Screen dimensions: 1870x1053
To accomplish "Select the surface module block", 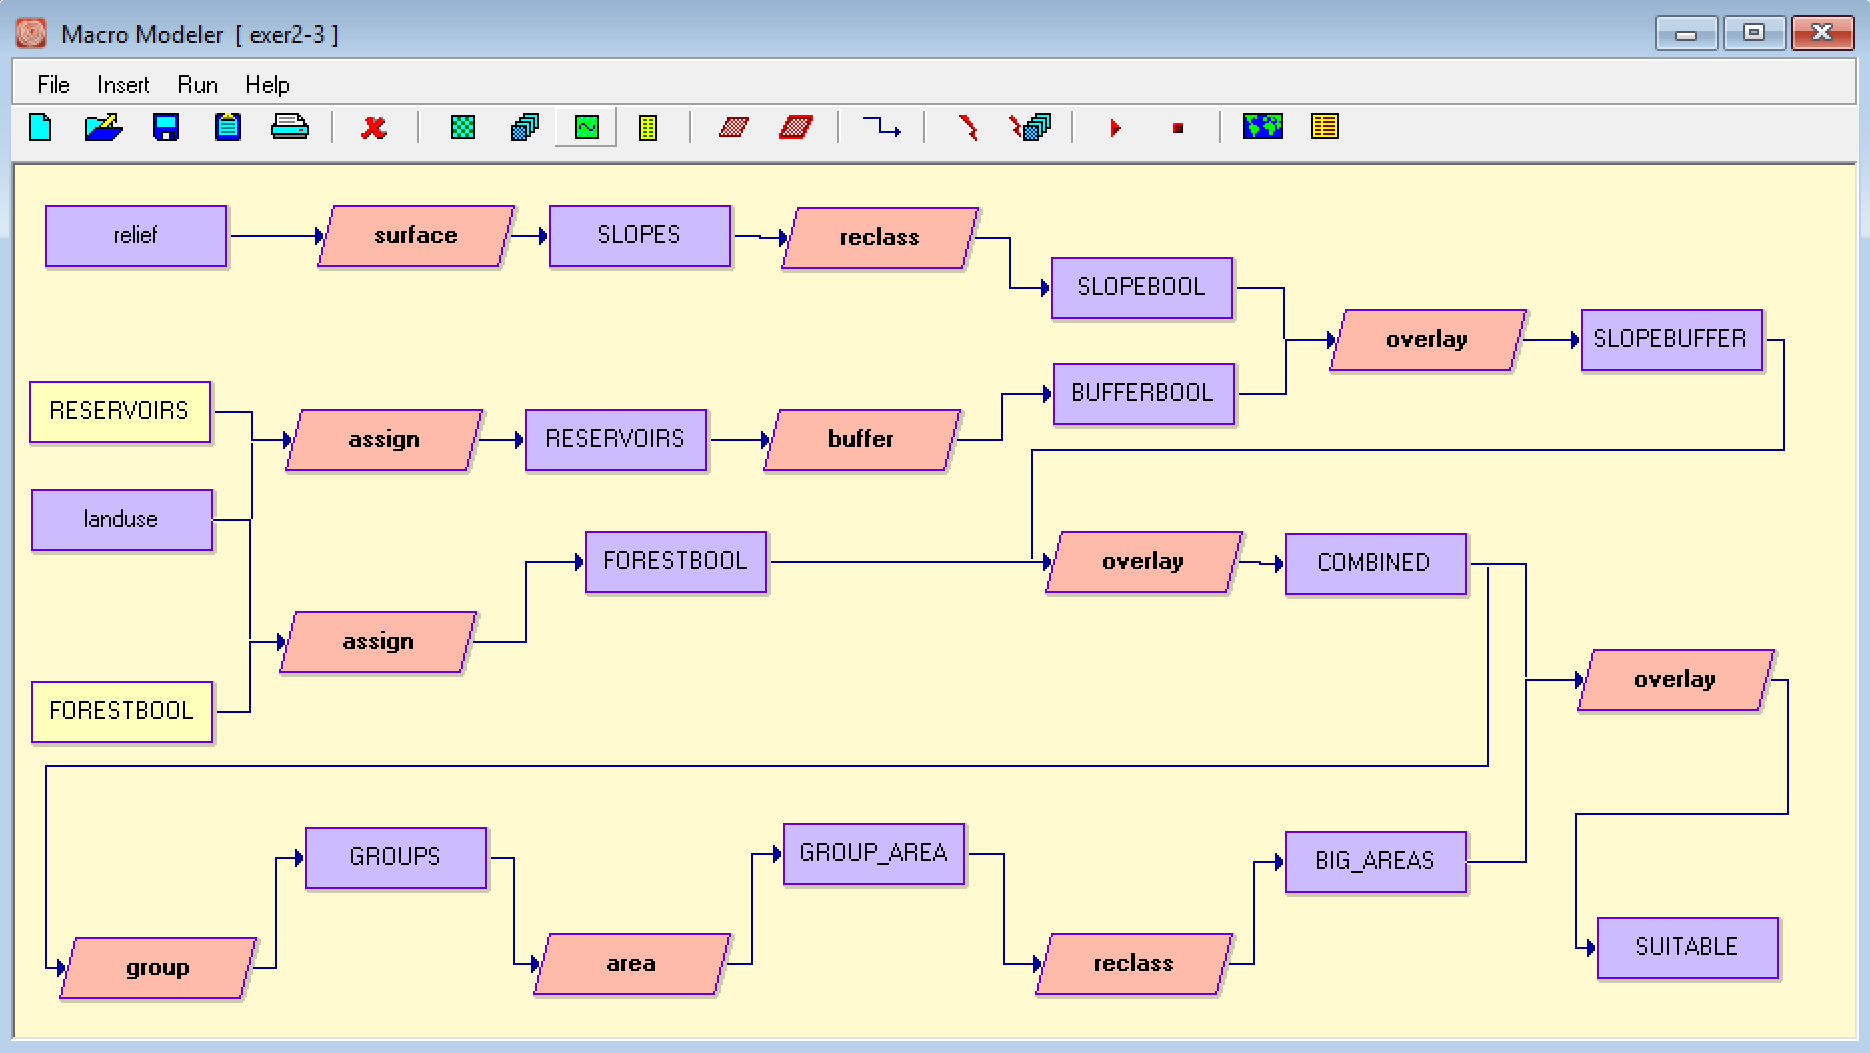I will (416, 236).
